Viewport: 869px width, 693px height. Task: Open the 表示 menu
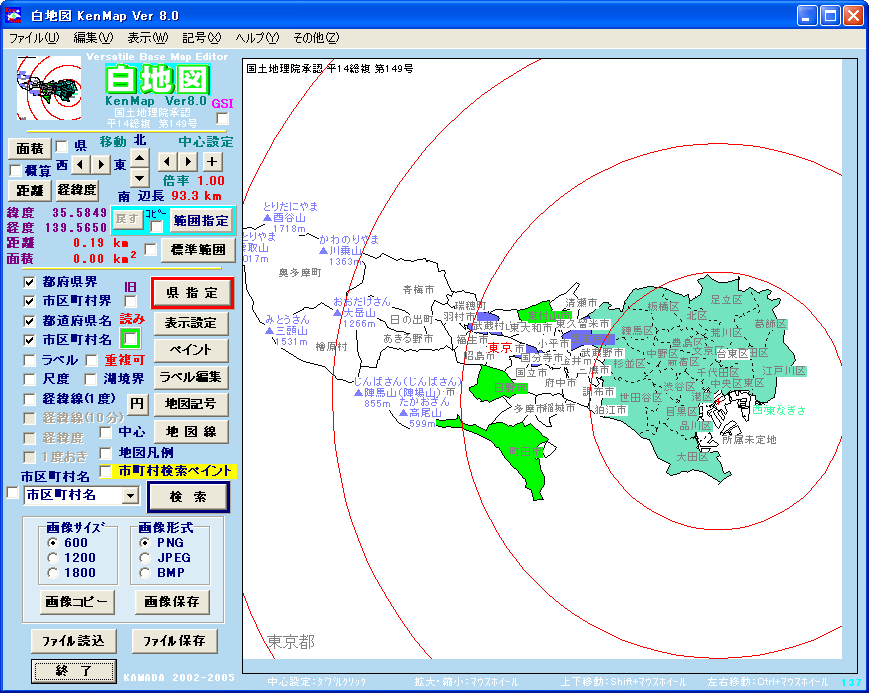coord(147,38)
